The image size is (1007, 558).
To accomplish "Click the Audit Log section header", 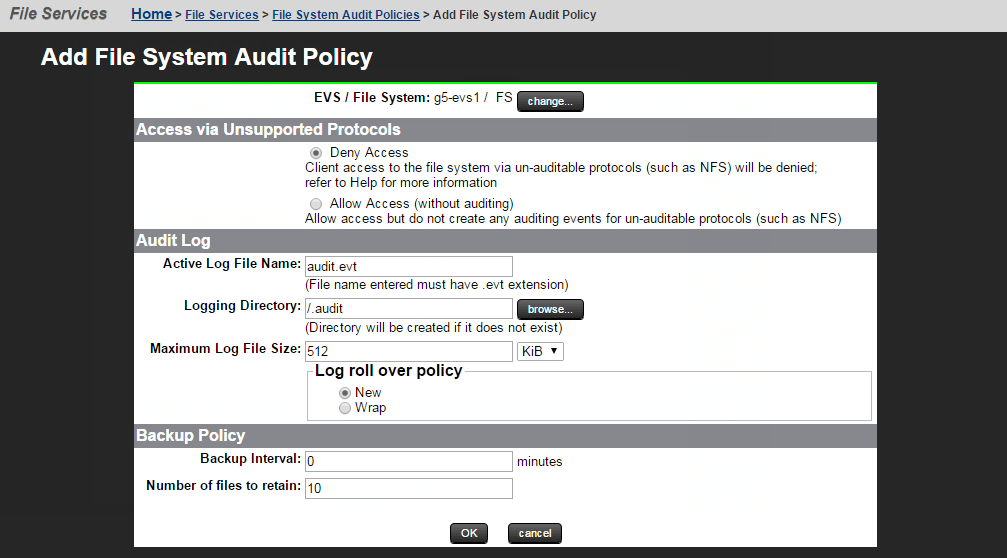I will (173, 240).
